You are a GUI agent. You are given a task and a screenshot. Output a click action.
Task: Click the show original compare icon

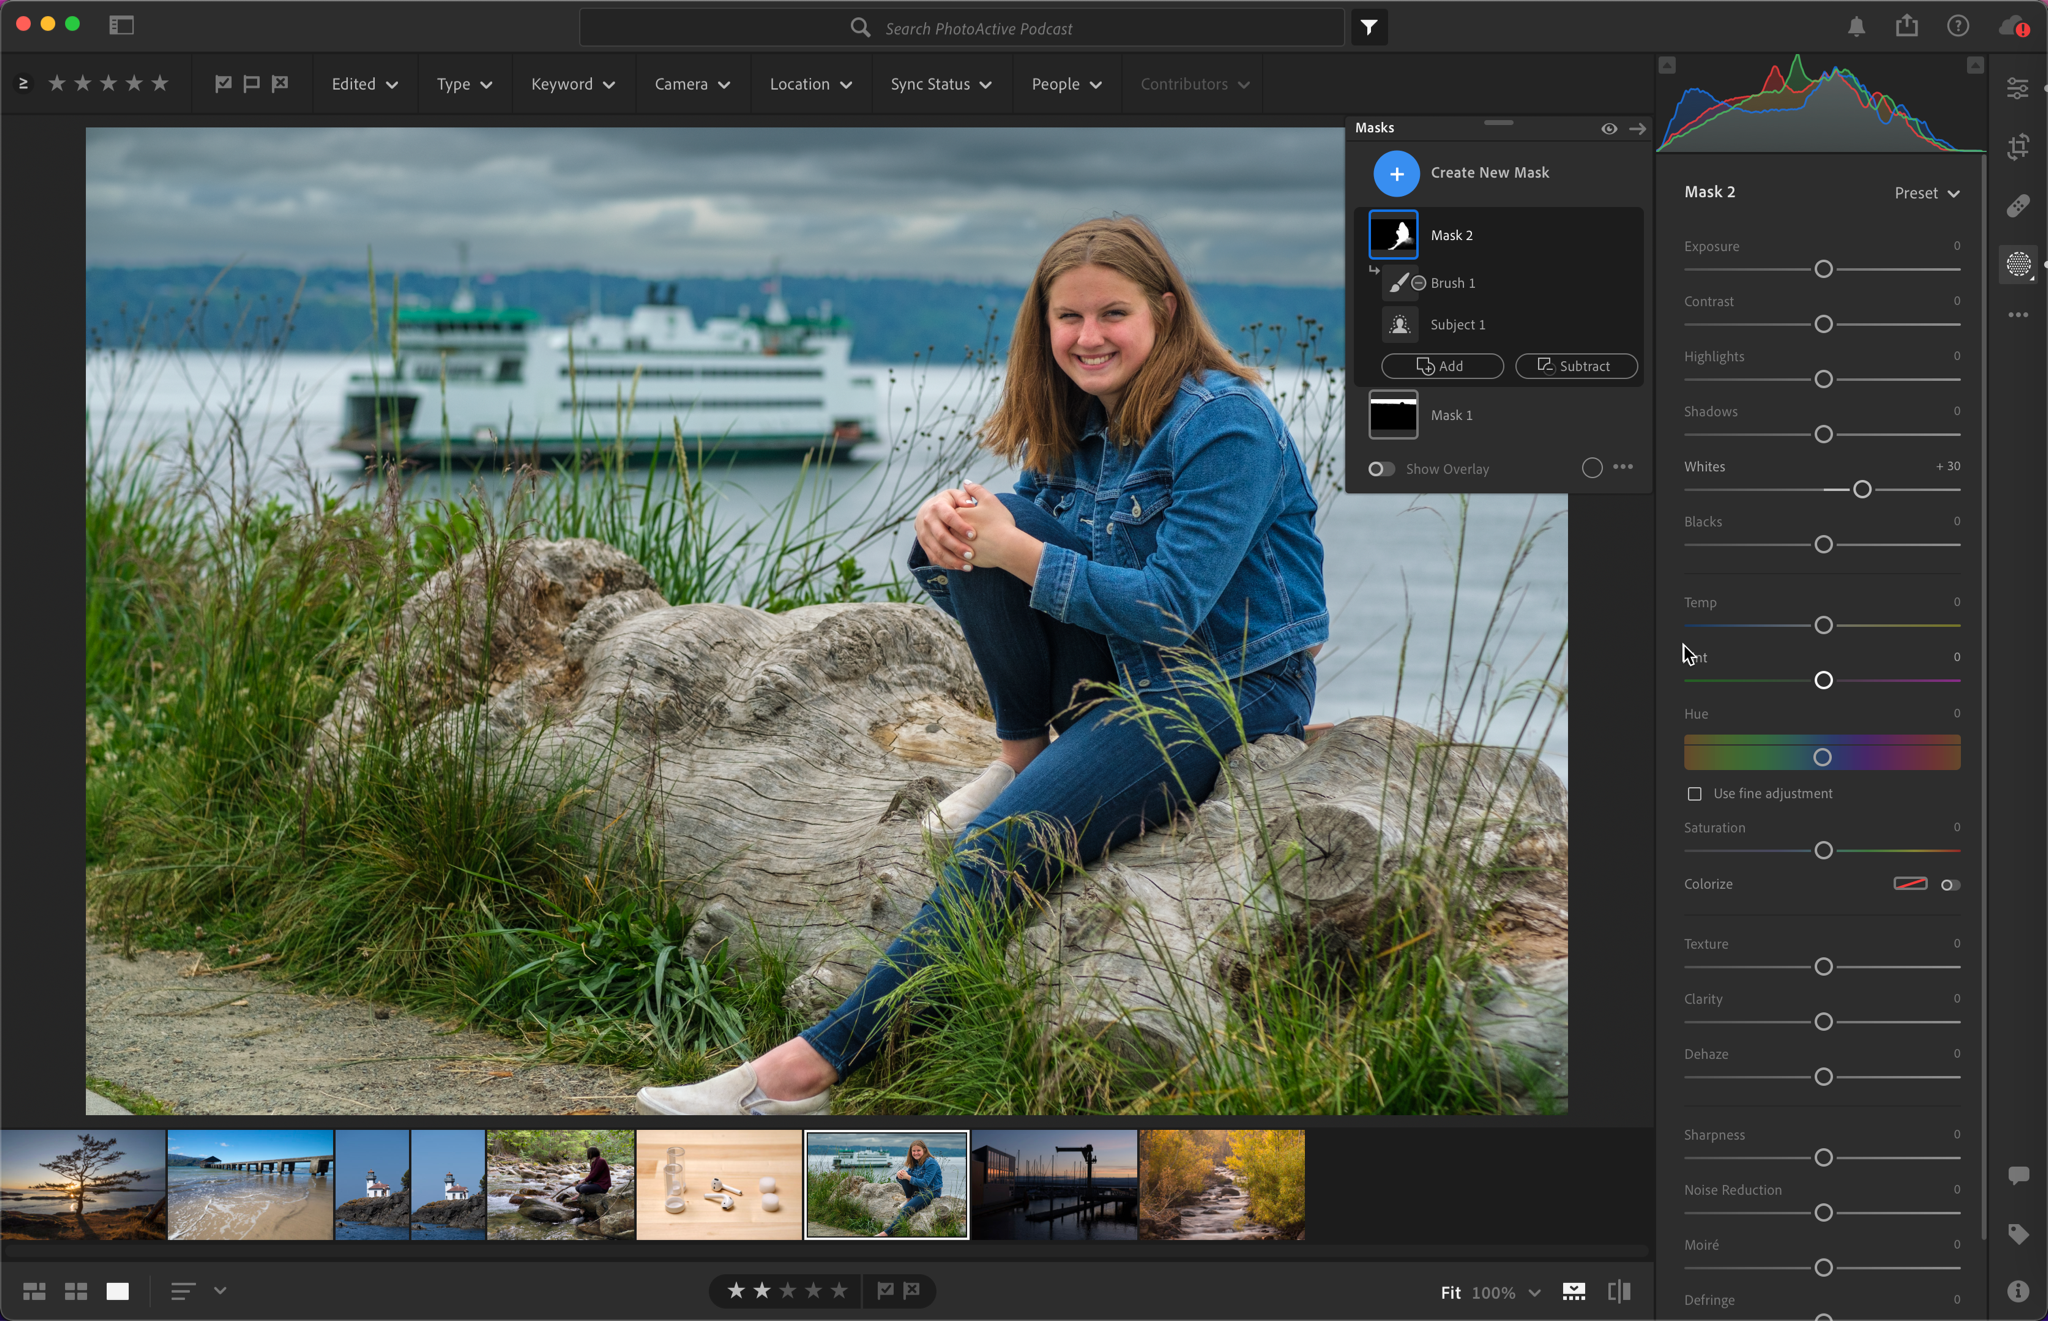(x=1619, y=1292)
